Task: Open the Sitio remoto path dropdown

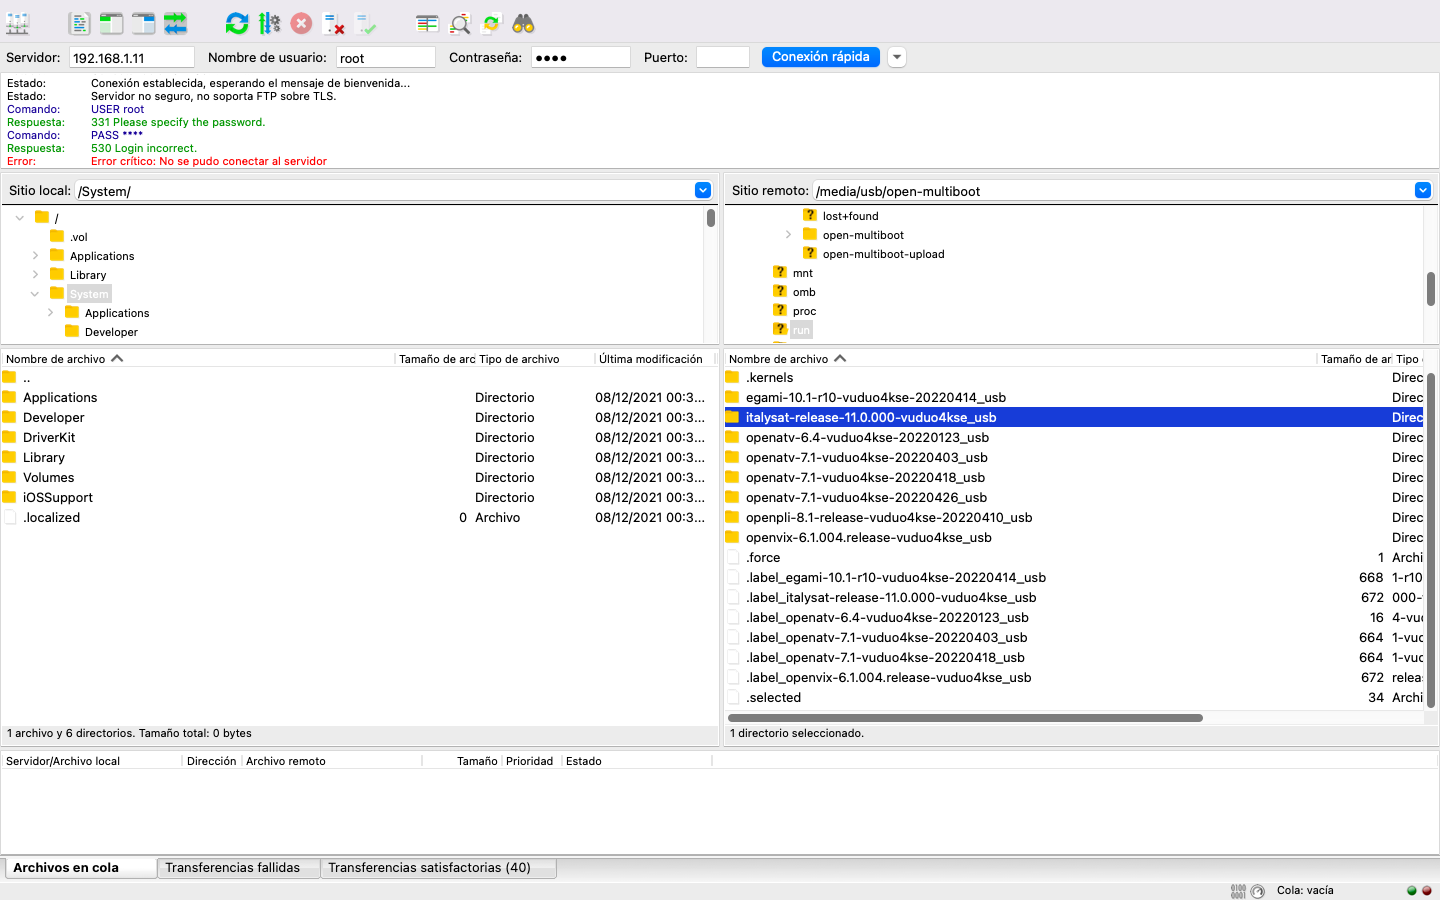Action: pyautogui.click(x=1422, y=190)
